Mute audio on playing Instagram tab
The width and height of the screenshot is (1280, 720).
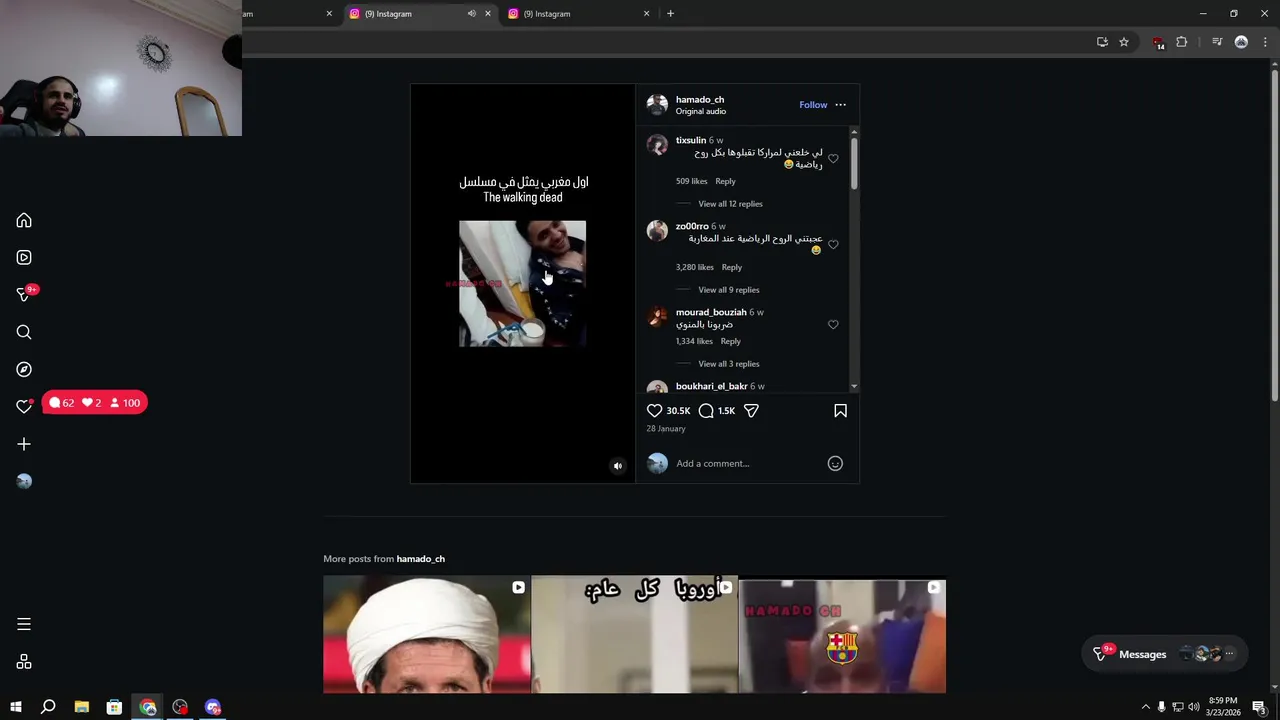[471, 14]
